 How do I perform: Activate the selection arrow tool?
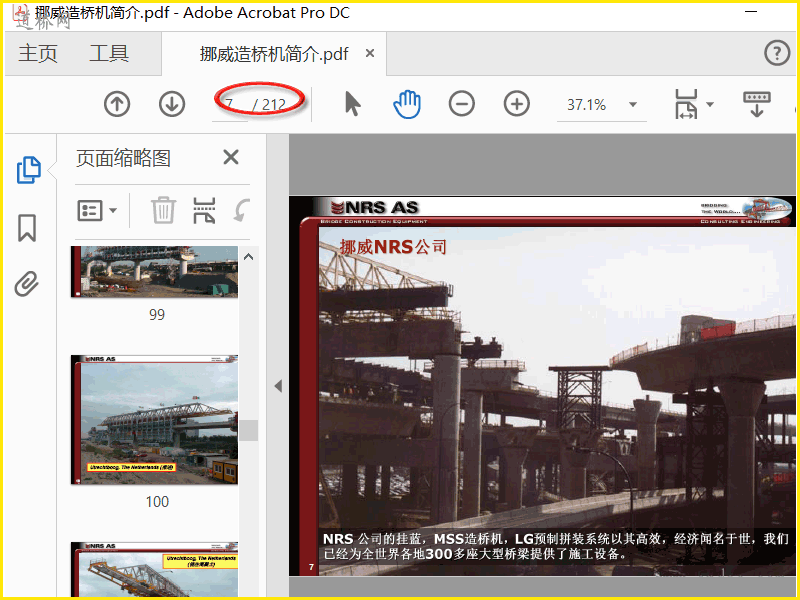pos(352,104)
